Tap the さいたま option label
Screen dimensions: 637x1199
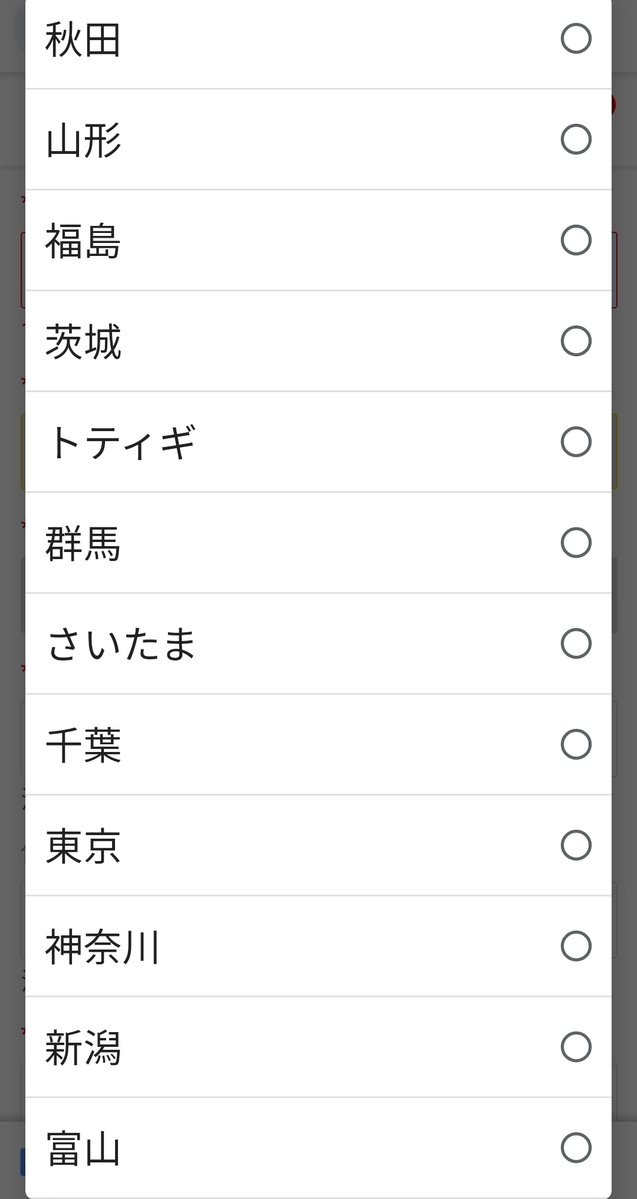click(121, 644)
